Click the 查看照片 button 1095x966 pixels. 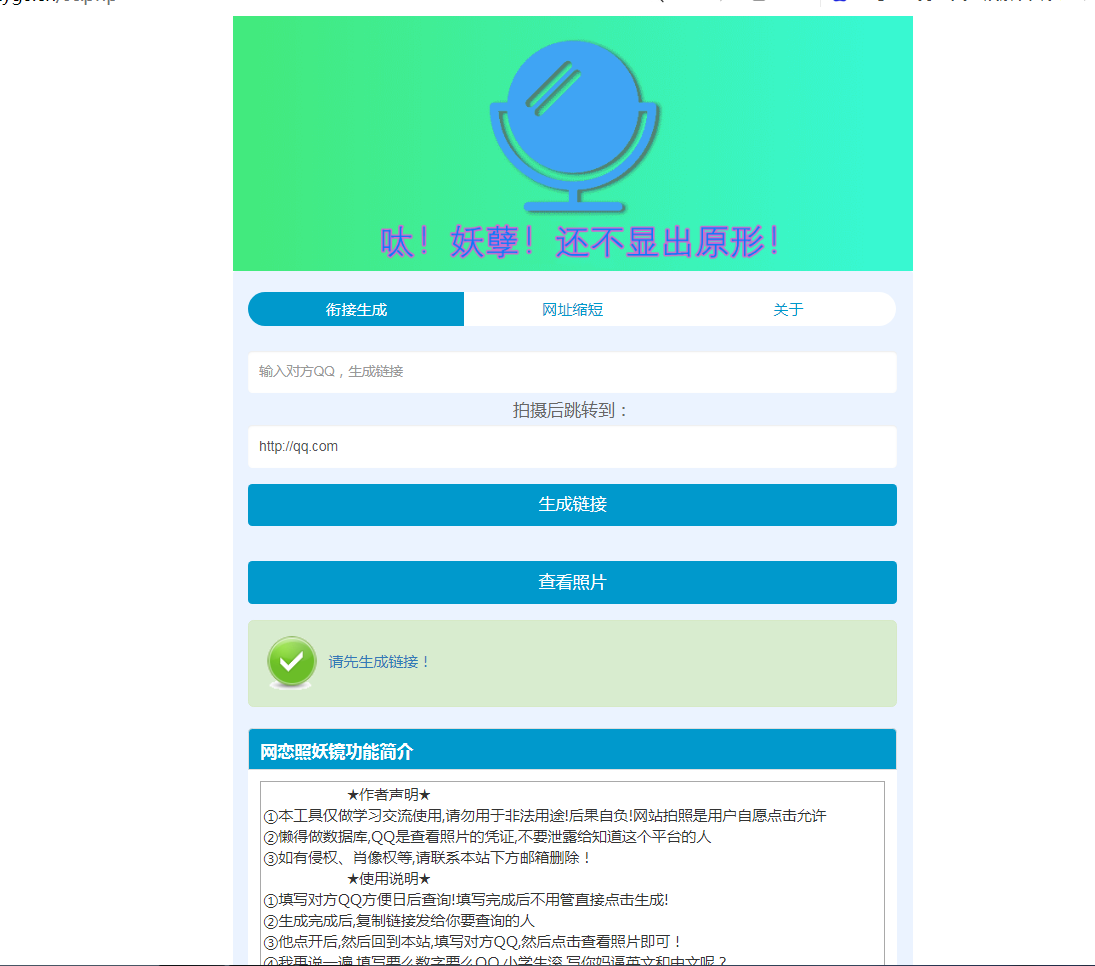coord(572,582)
